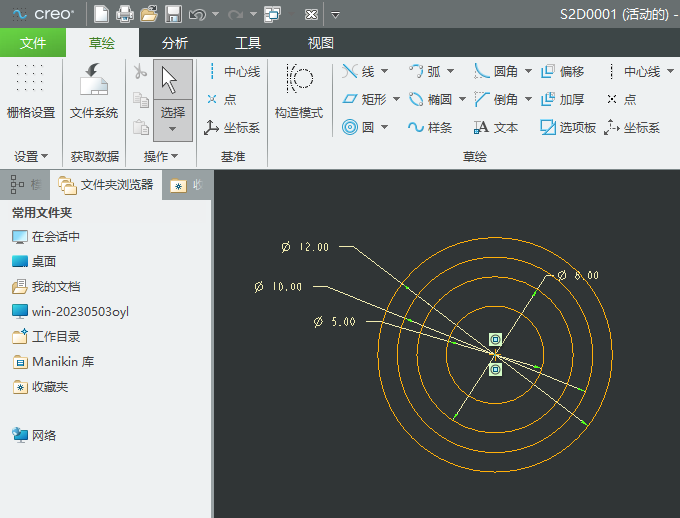Click the 偏移 offset tool
This screenshot has height=518, width=680.
[562, 72]
